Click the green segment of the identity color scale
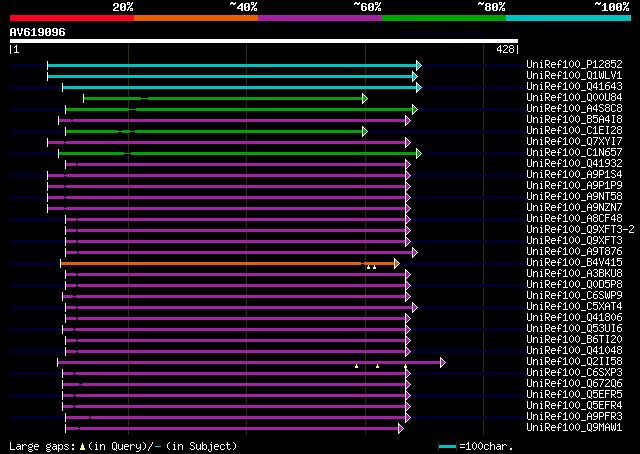Screen dimensions: 640x454 click(x=444, y=18)
